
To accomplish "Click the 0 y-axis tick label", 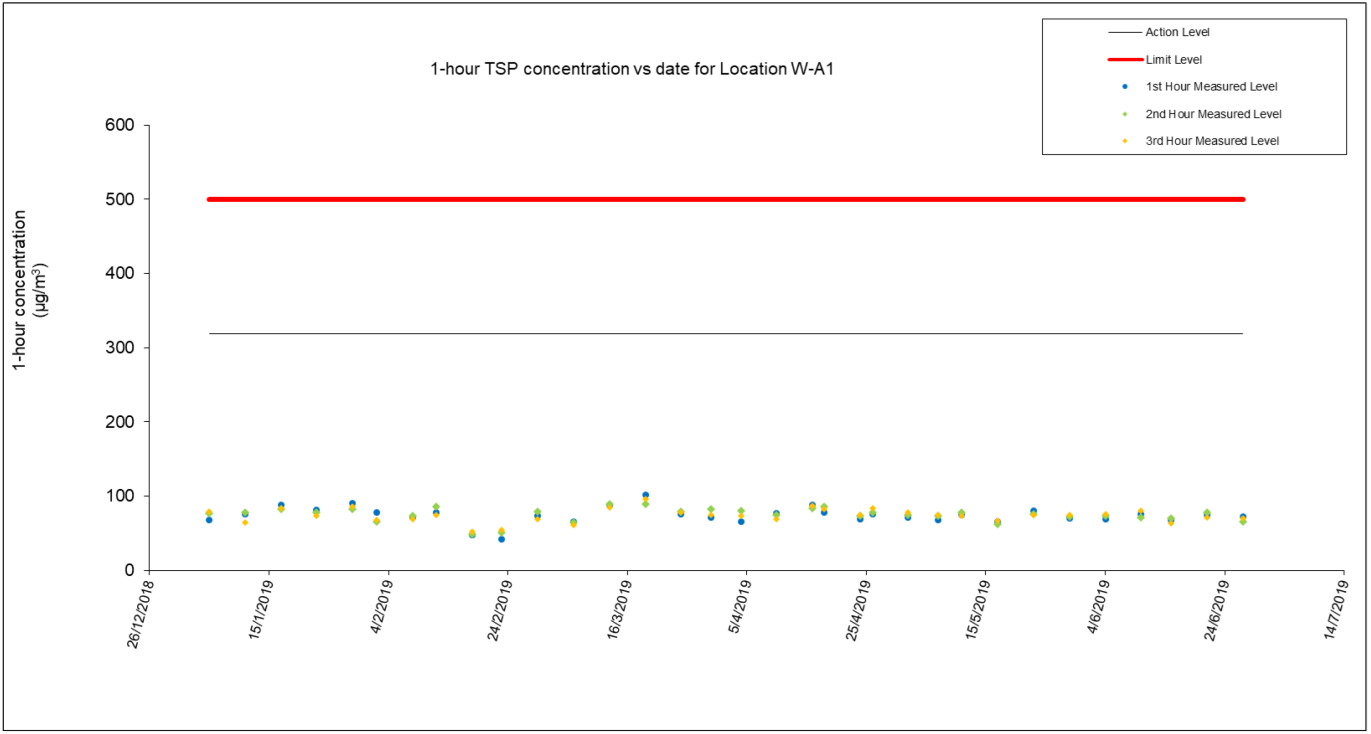I will [128, 570].
